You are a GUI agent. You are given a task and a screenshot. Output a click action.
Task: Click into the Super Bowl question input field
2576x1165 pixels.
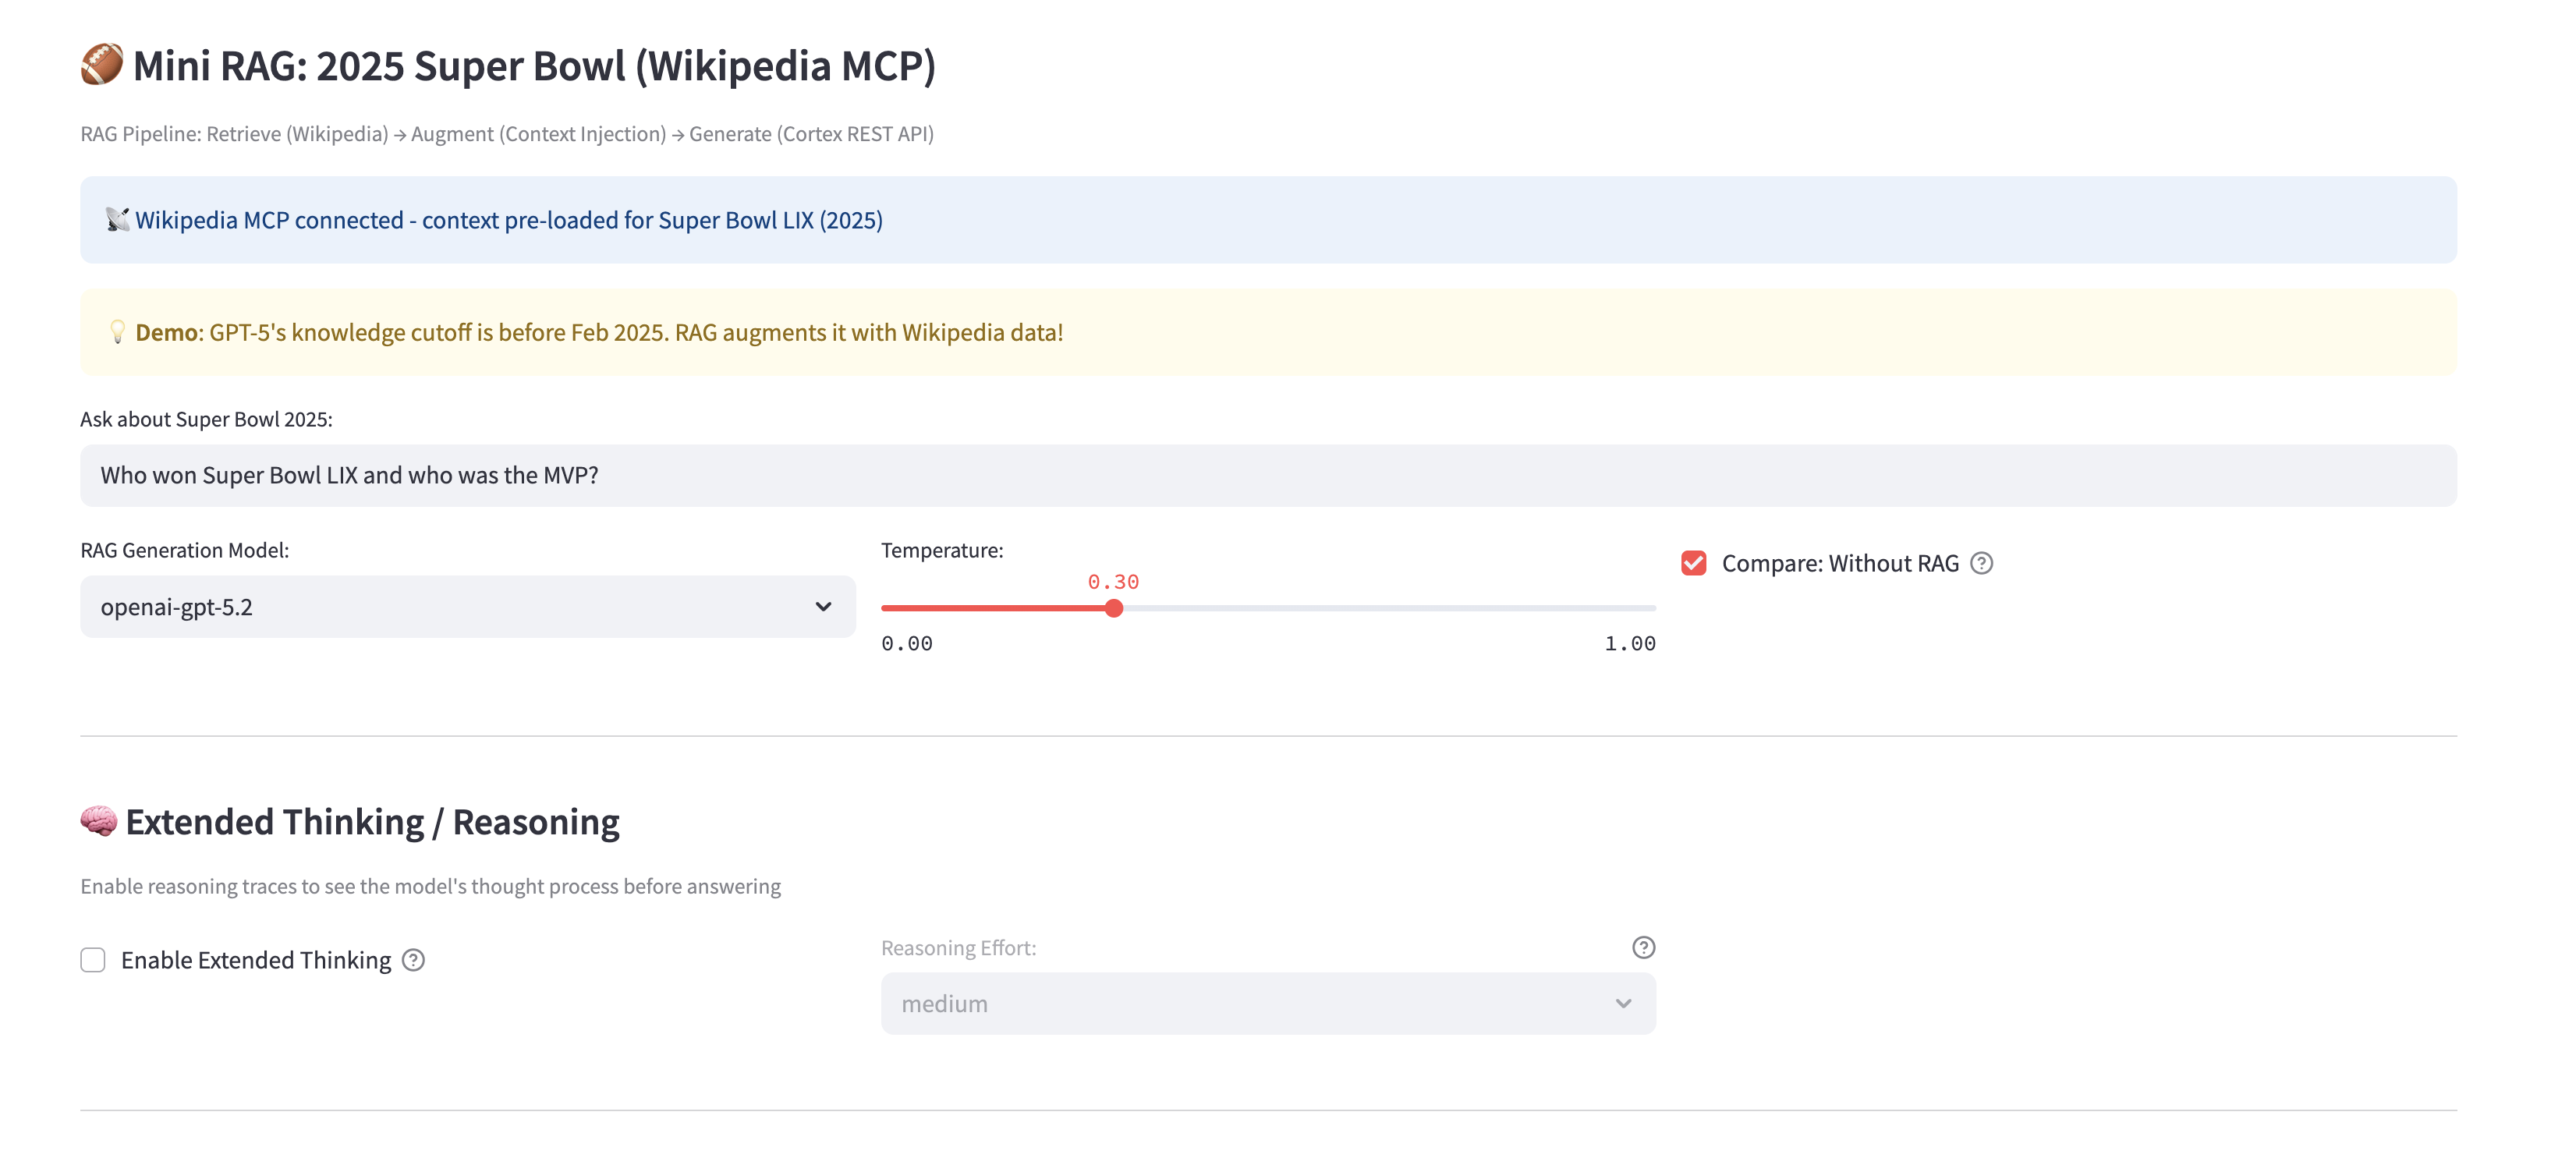[x=1267, y=475]
